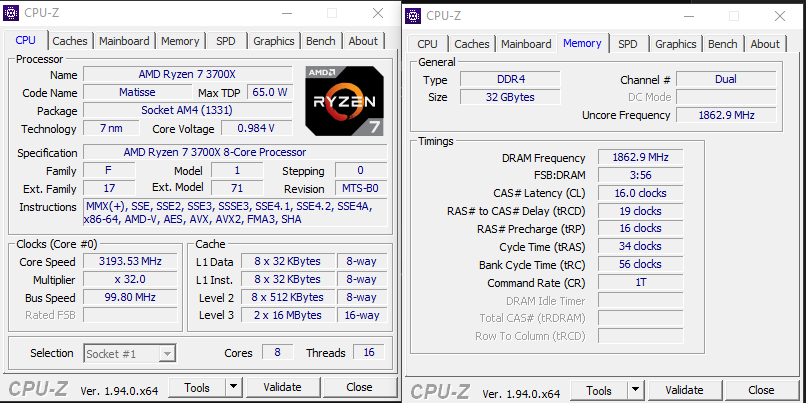806x403 pixels.
Task: Click the DRAM Frequency 1862.9 MHz value
Action: (x=640, y=158)
